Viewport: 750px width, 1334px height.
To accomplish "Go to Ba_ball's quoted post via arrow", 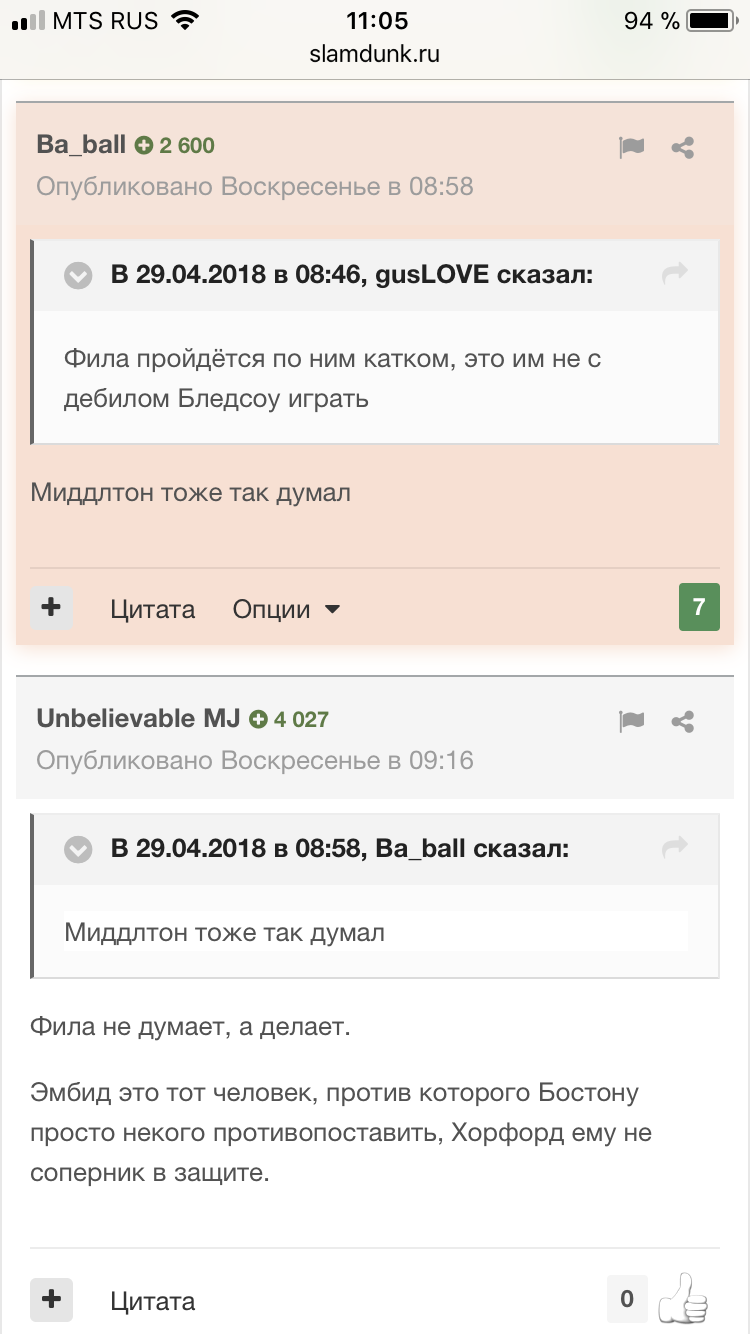I will coord(676,848).
